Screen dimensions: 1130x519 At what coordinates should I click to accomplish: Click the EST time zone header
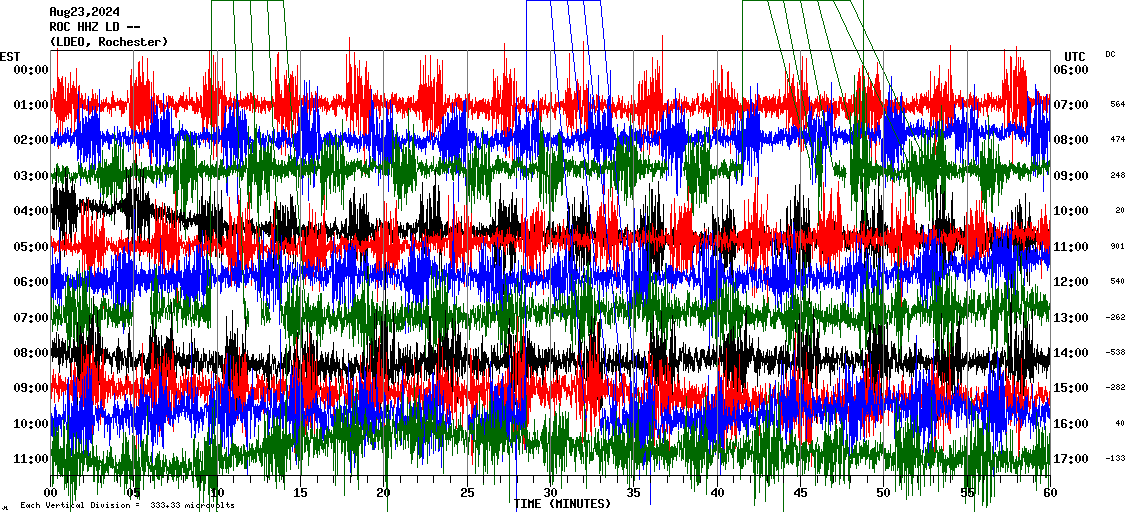pyautogui.click(x=10, y=56)
